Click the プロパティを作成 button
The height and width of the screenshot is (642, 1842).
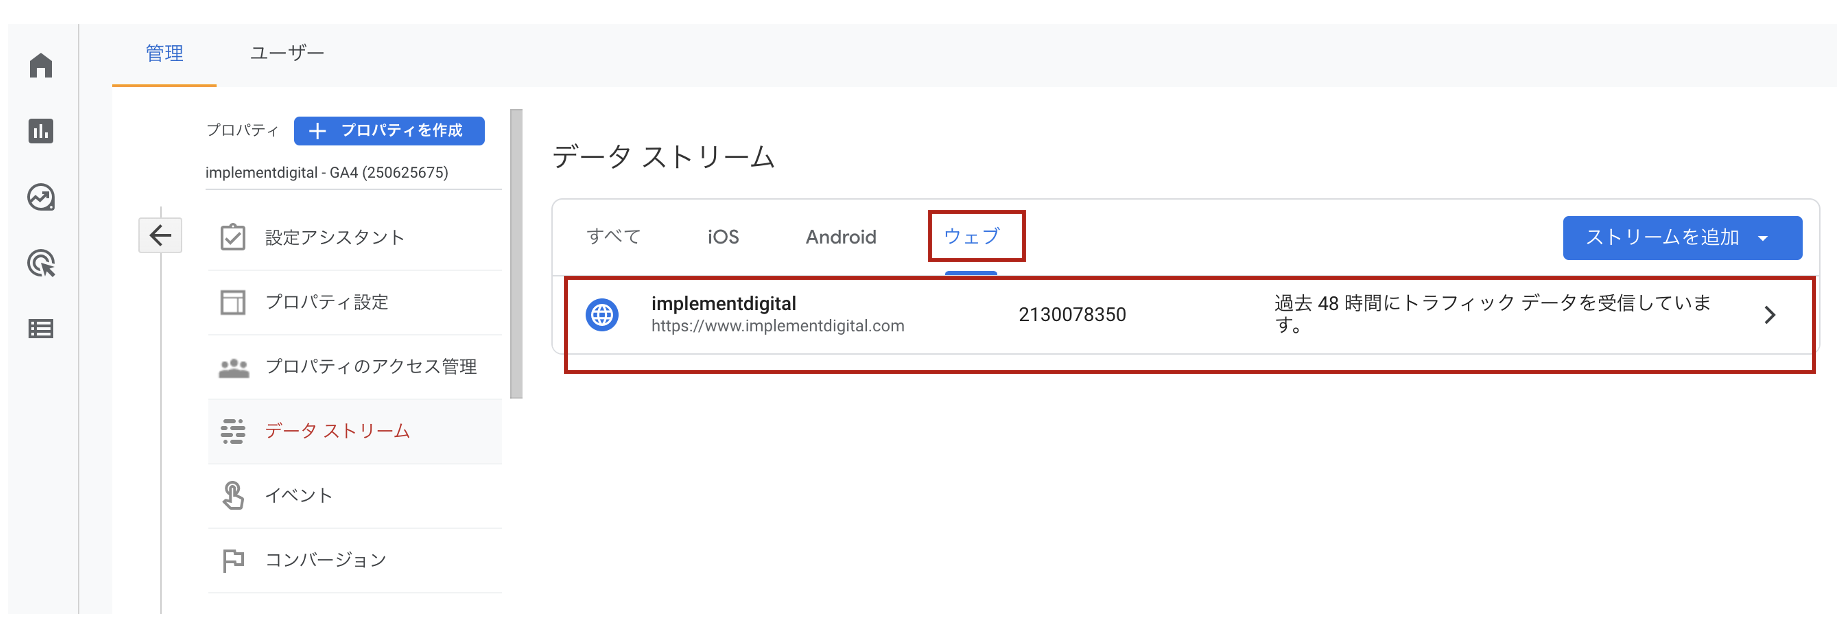[x=389, y=131]
